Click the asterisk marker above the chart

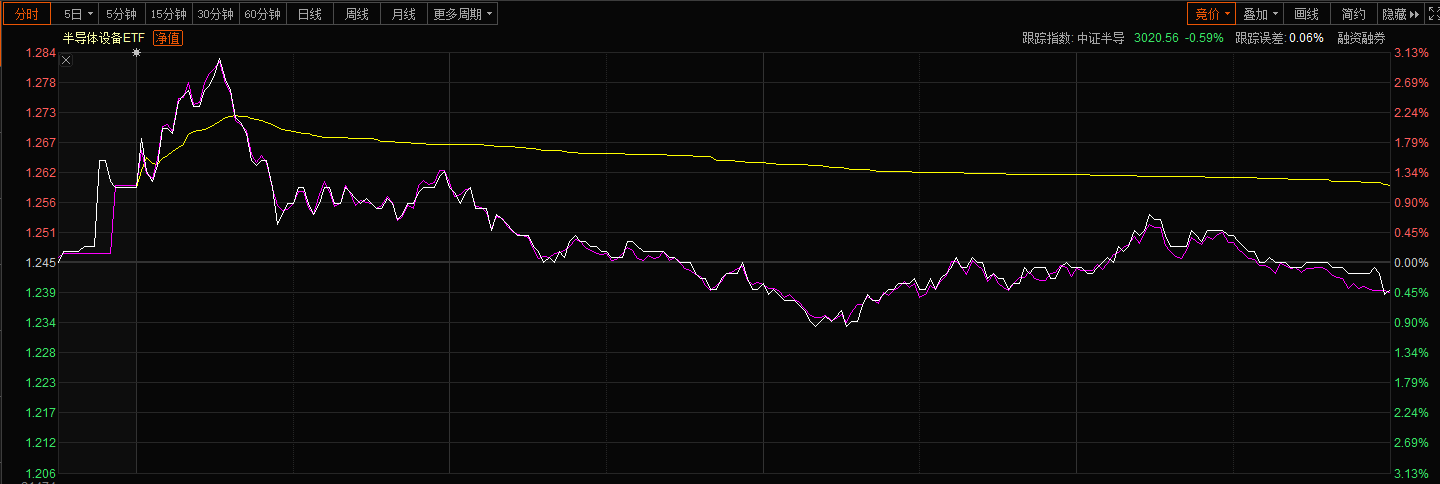(137, 52)
